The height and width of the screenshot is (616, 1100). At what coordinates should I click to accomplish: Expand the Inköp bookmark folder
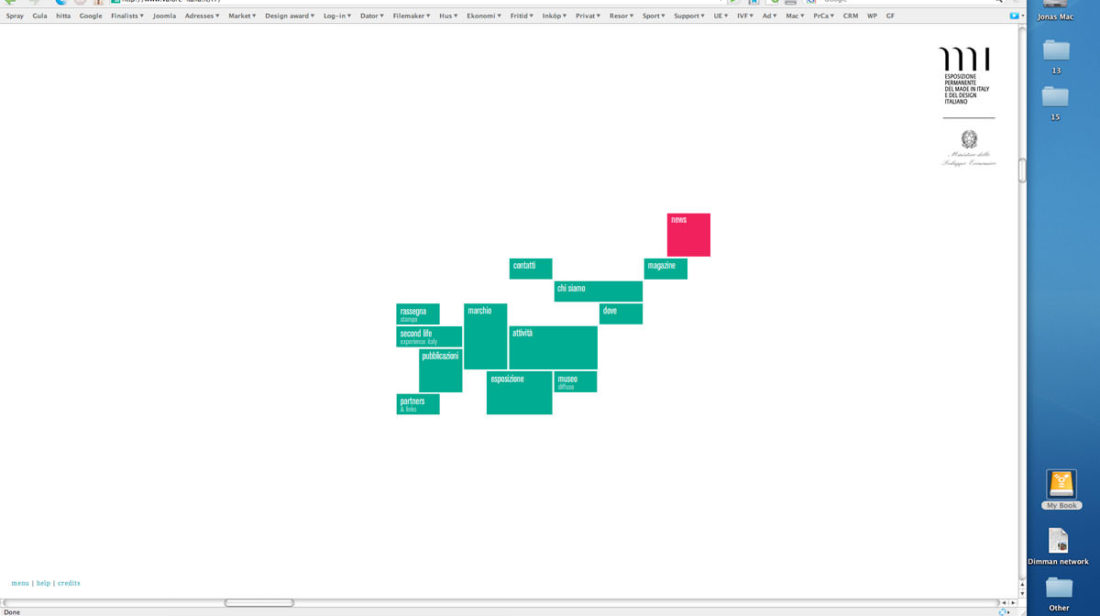554,15
